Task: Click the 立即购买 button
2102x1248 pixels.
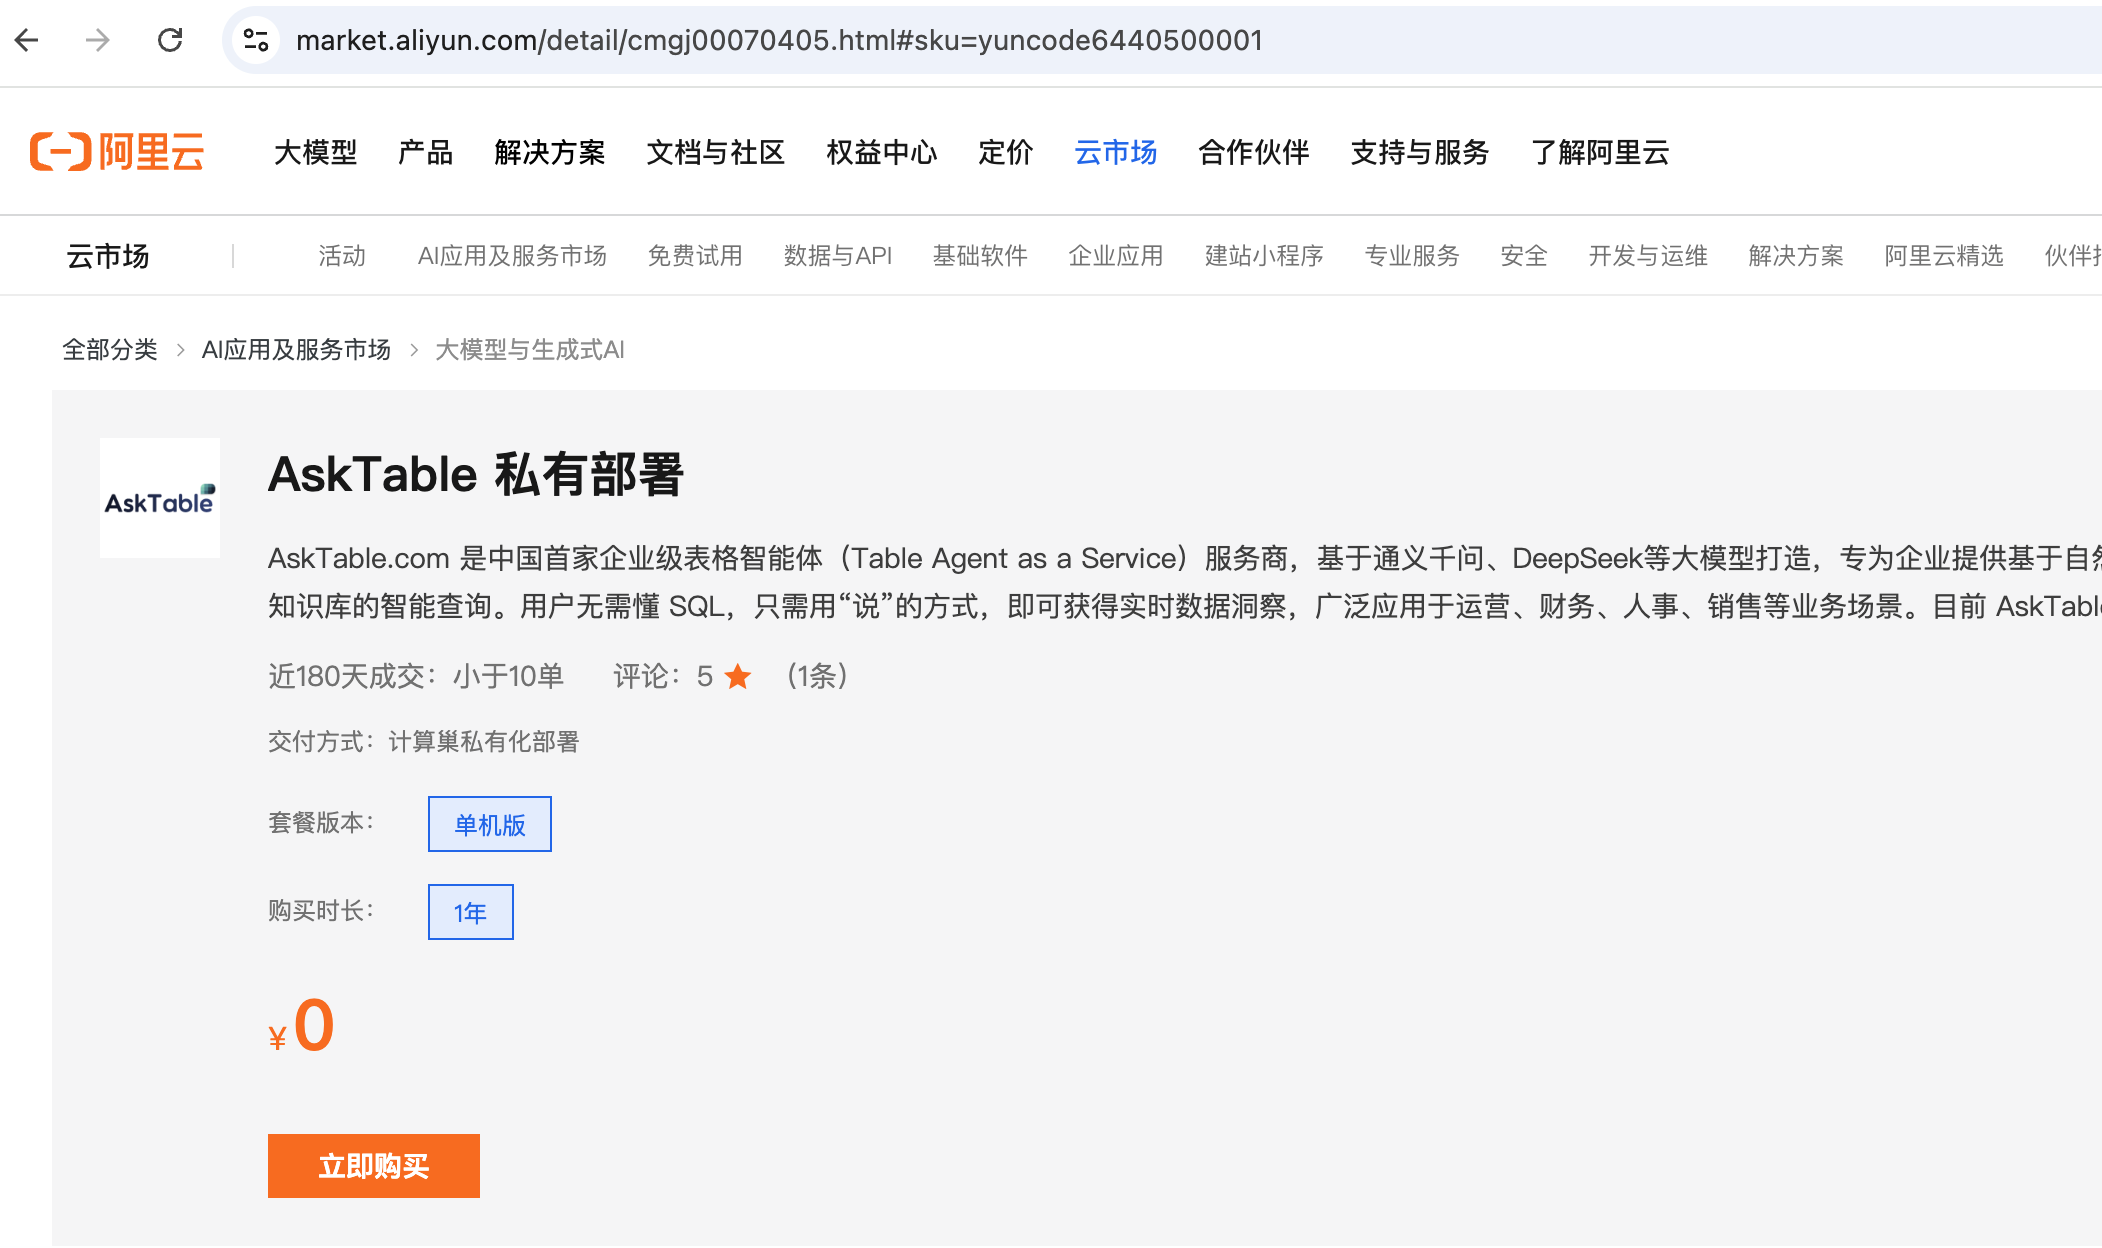Action: coord(373,1166)
